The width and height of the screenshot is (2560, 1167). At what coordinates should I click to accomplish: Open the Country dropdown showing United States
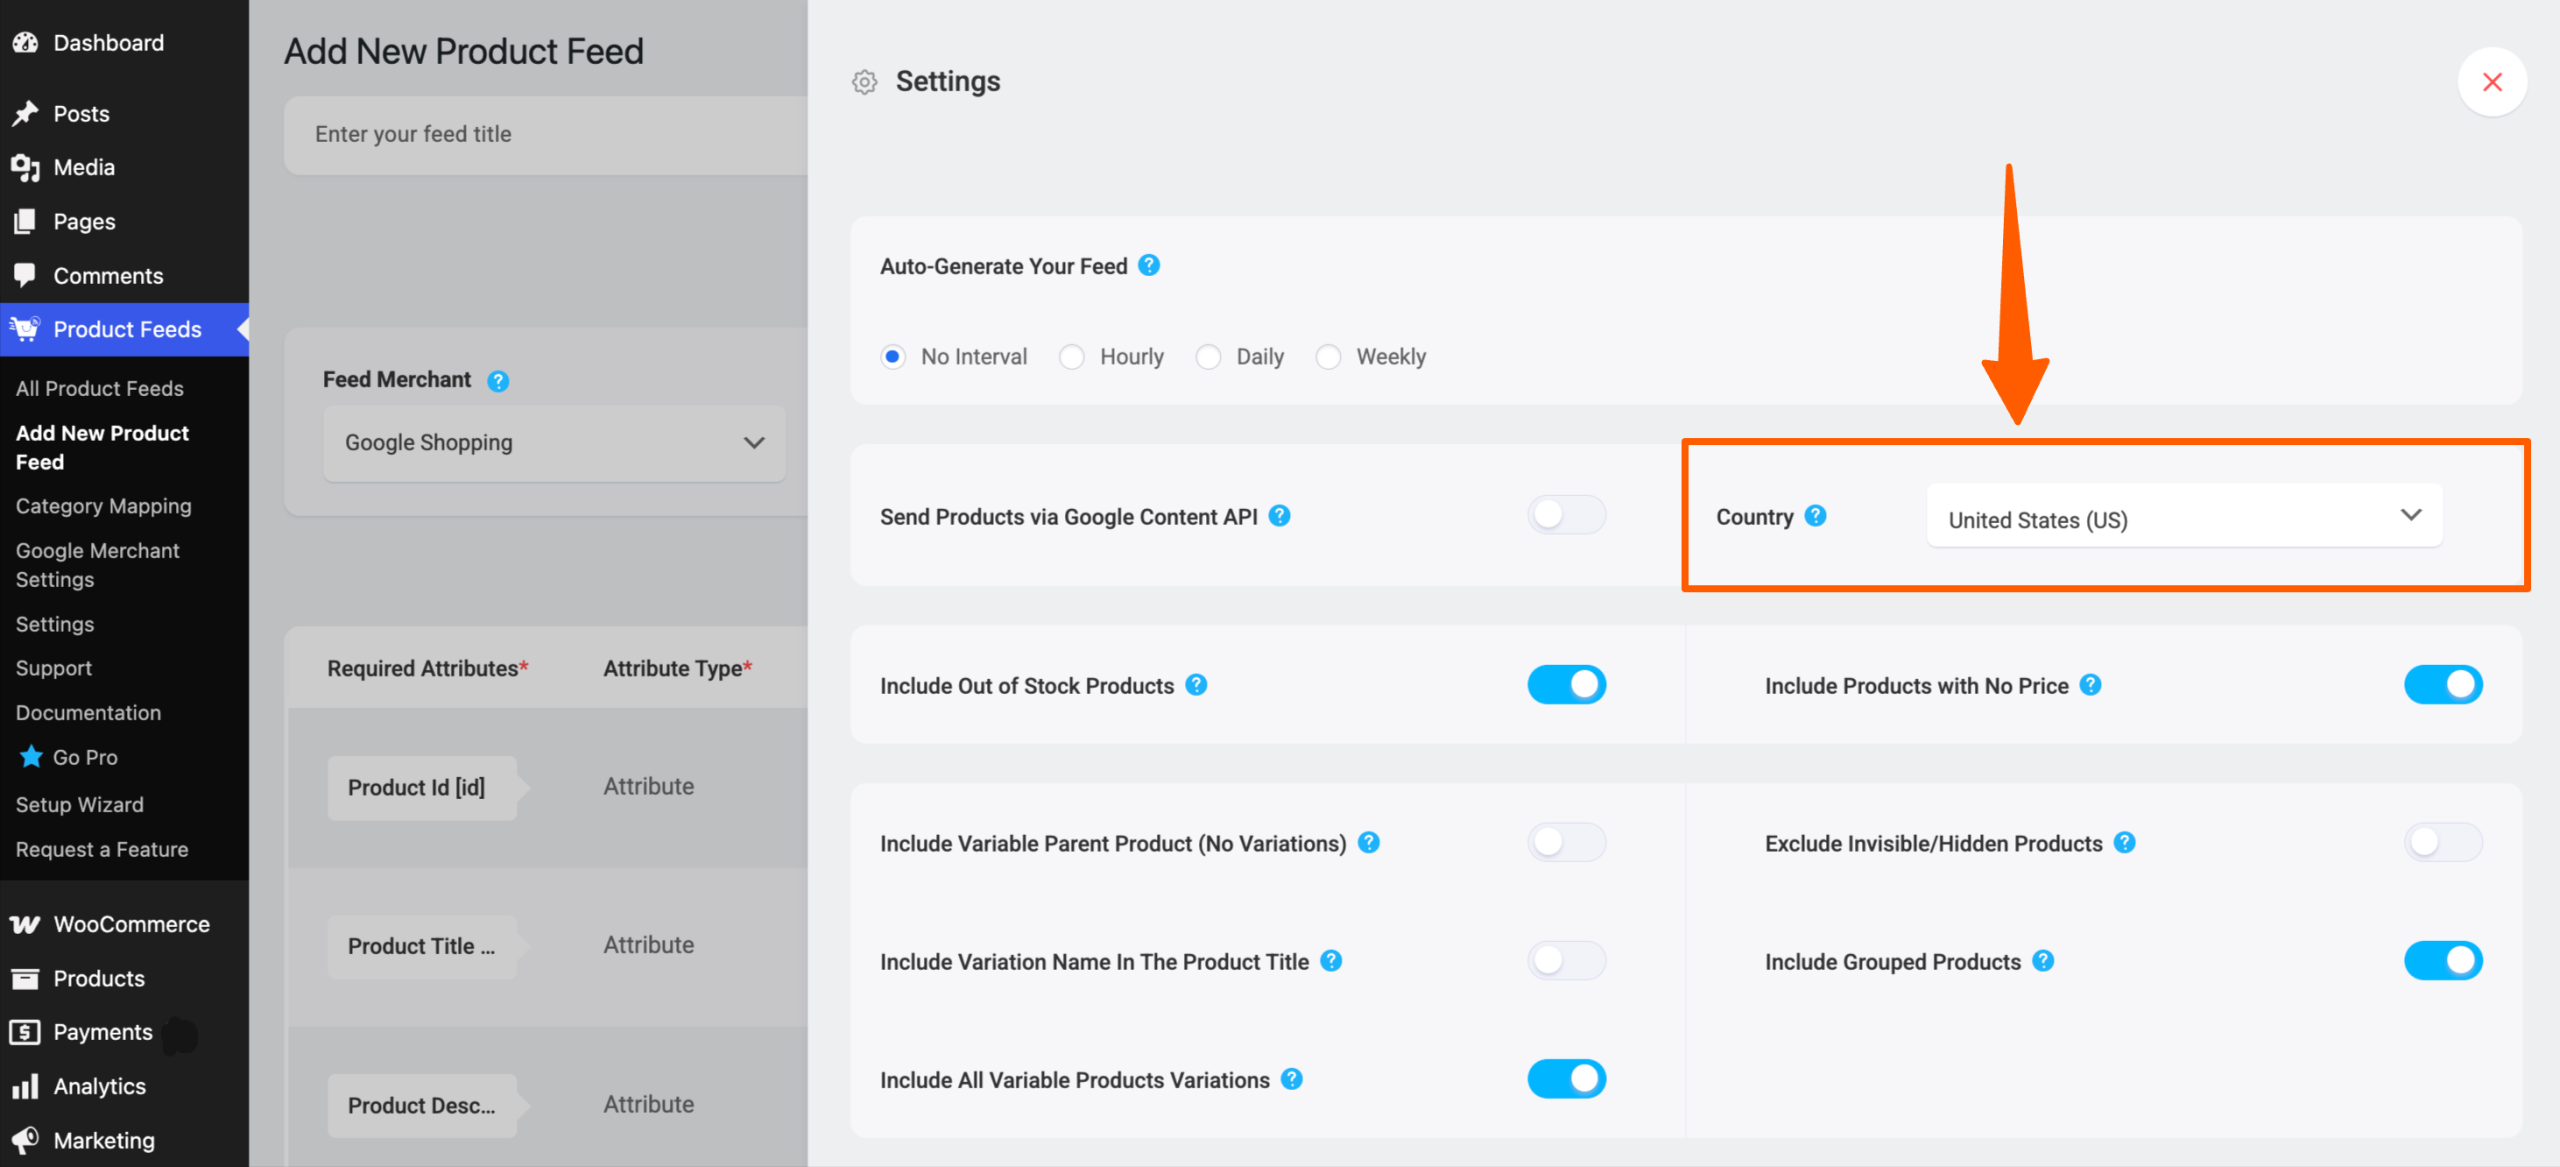tap(2184, 517)
